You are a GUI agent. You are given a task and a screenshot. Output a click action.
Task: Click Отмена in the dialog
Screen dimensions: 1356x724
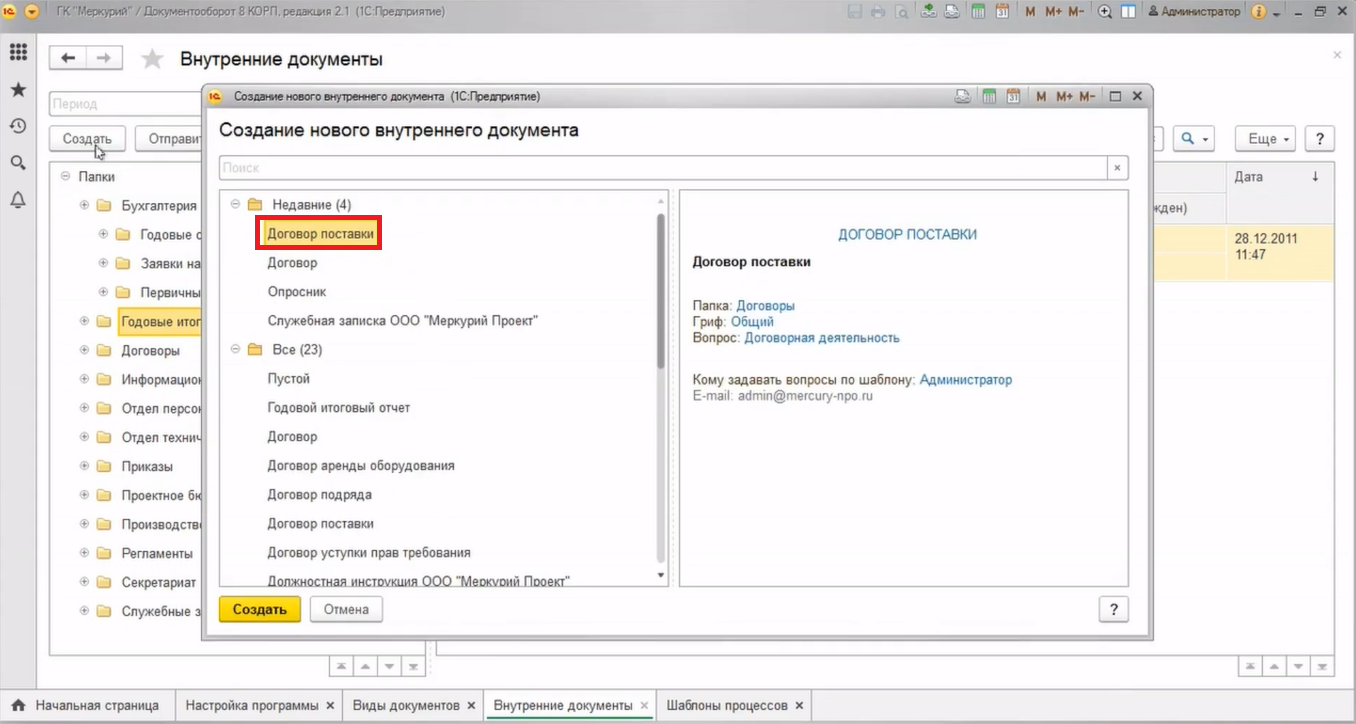[x=346, y=609]
